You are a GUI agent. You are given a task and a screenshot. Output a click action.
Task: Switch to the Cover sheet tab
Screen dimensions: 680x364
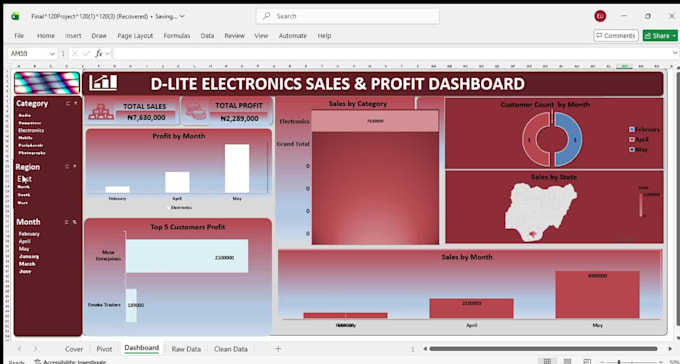(x=74, y=349)
